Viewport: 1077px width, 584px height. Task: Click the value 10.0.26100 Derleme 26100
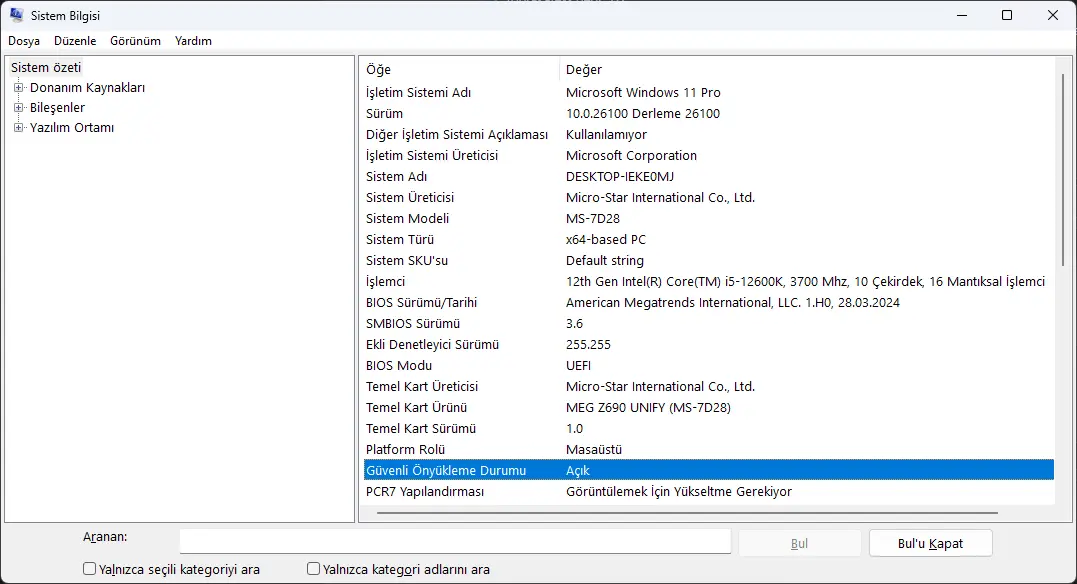point(643,113)
